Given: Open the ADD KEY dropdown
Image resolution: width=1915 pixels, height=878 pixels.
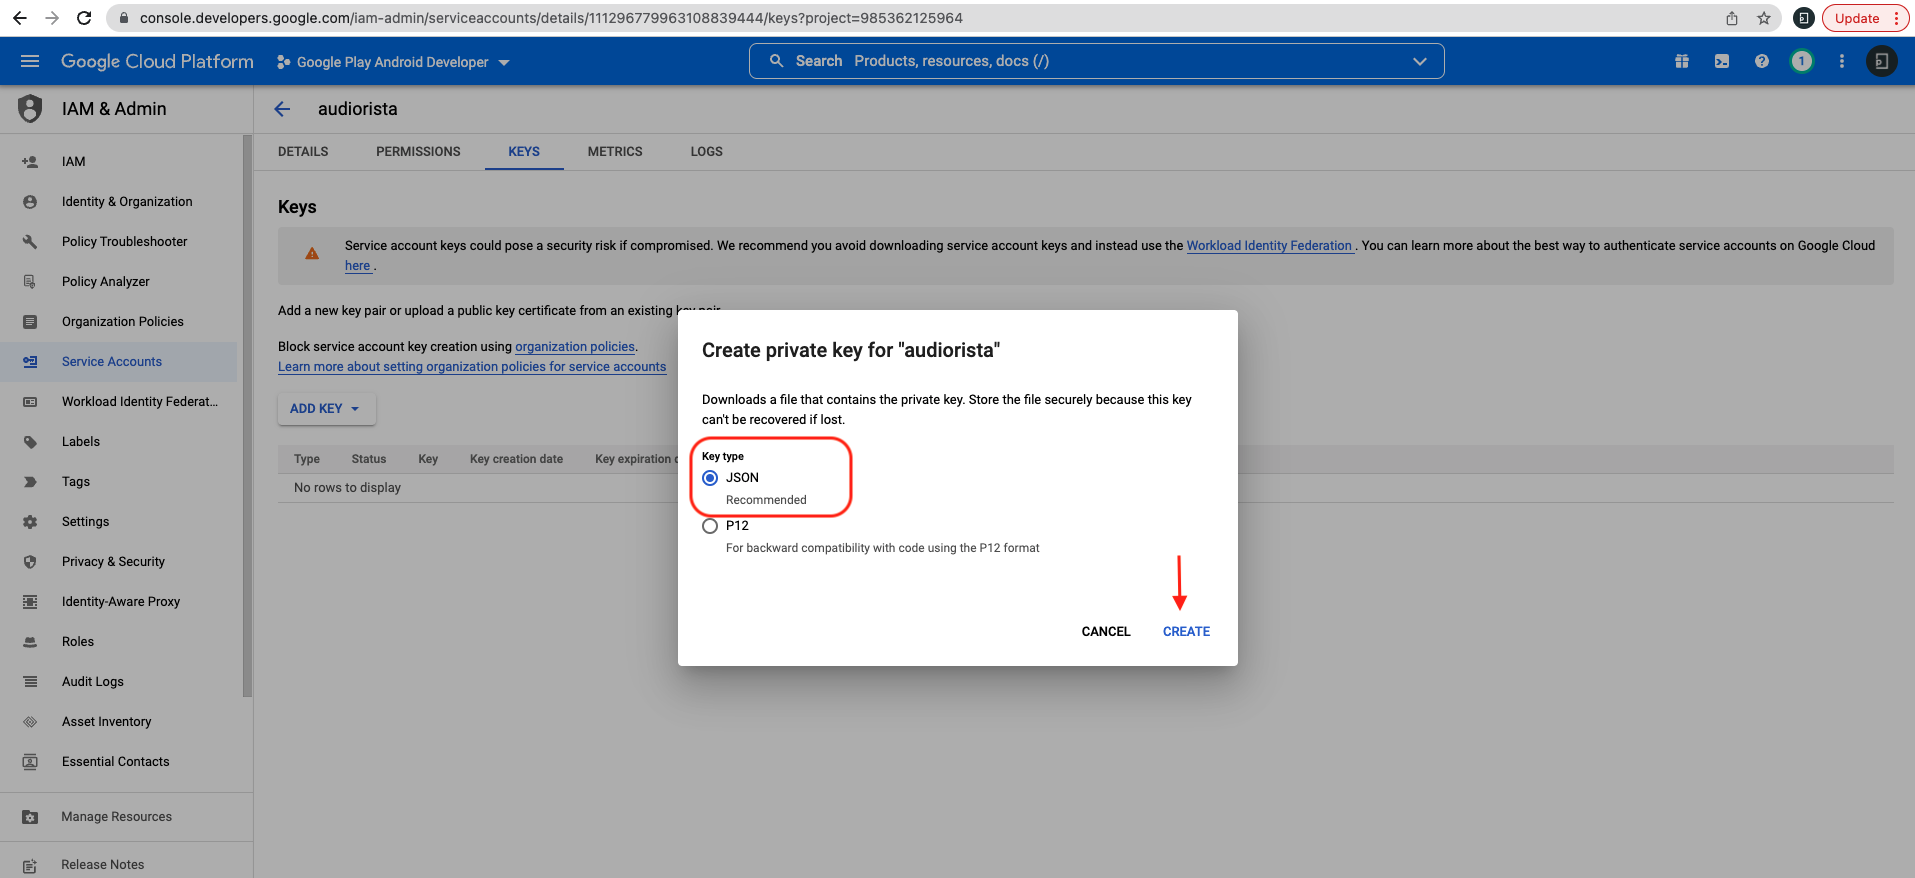Looking at the screenshot, I should pos(326,408).
